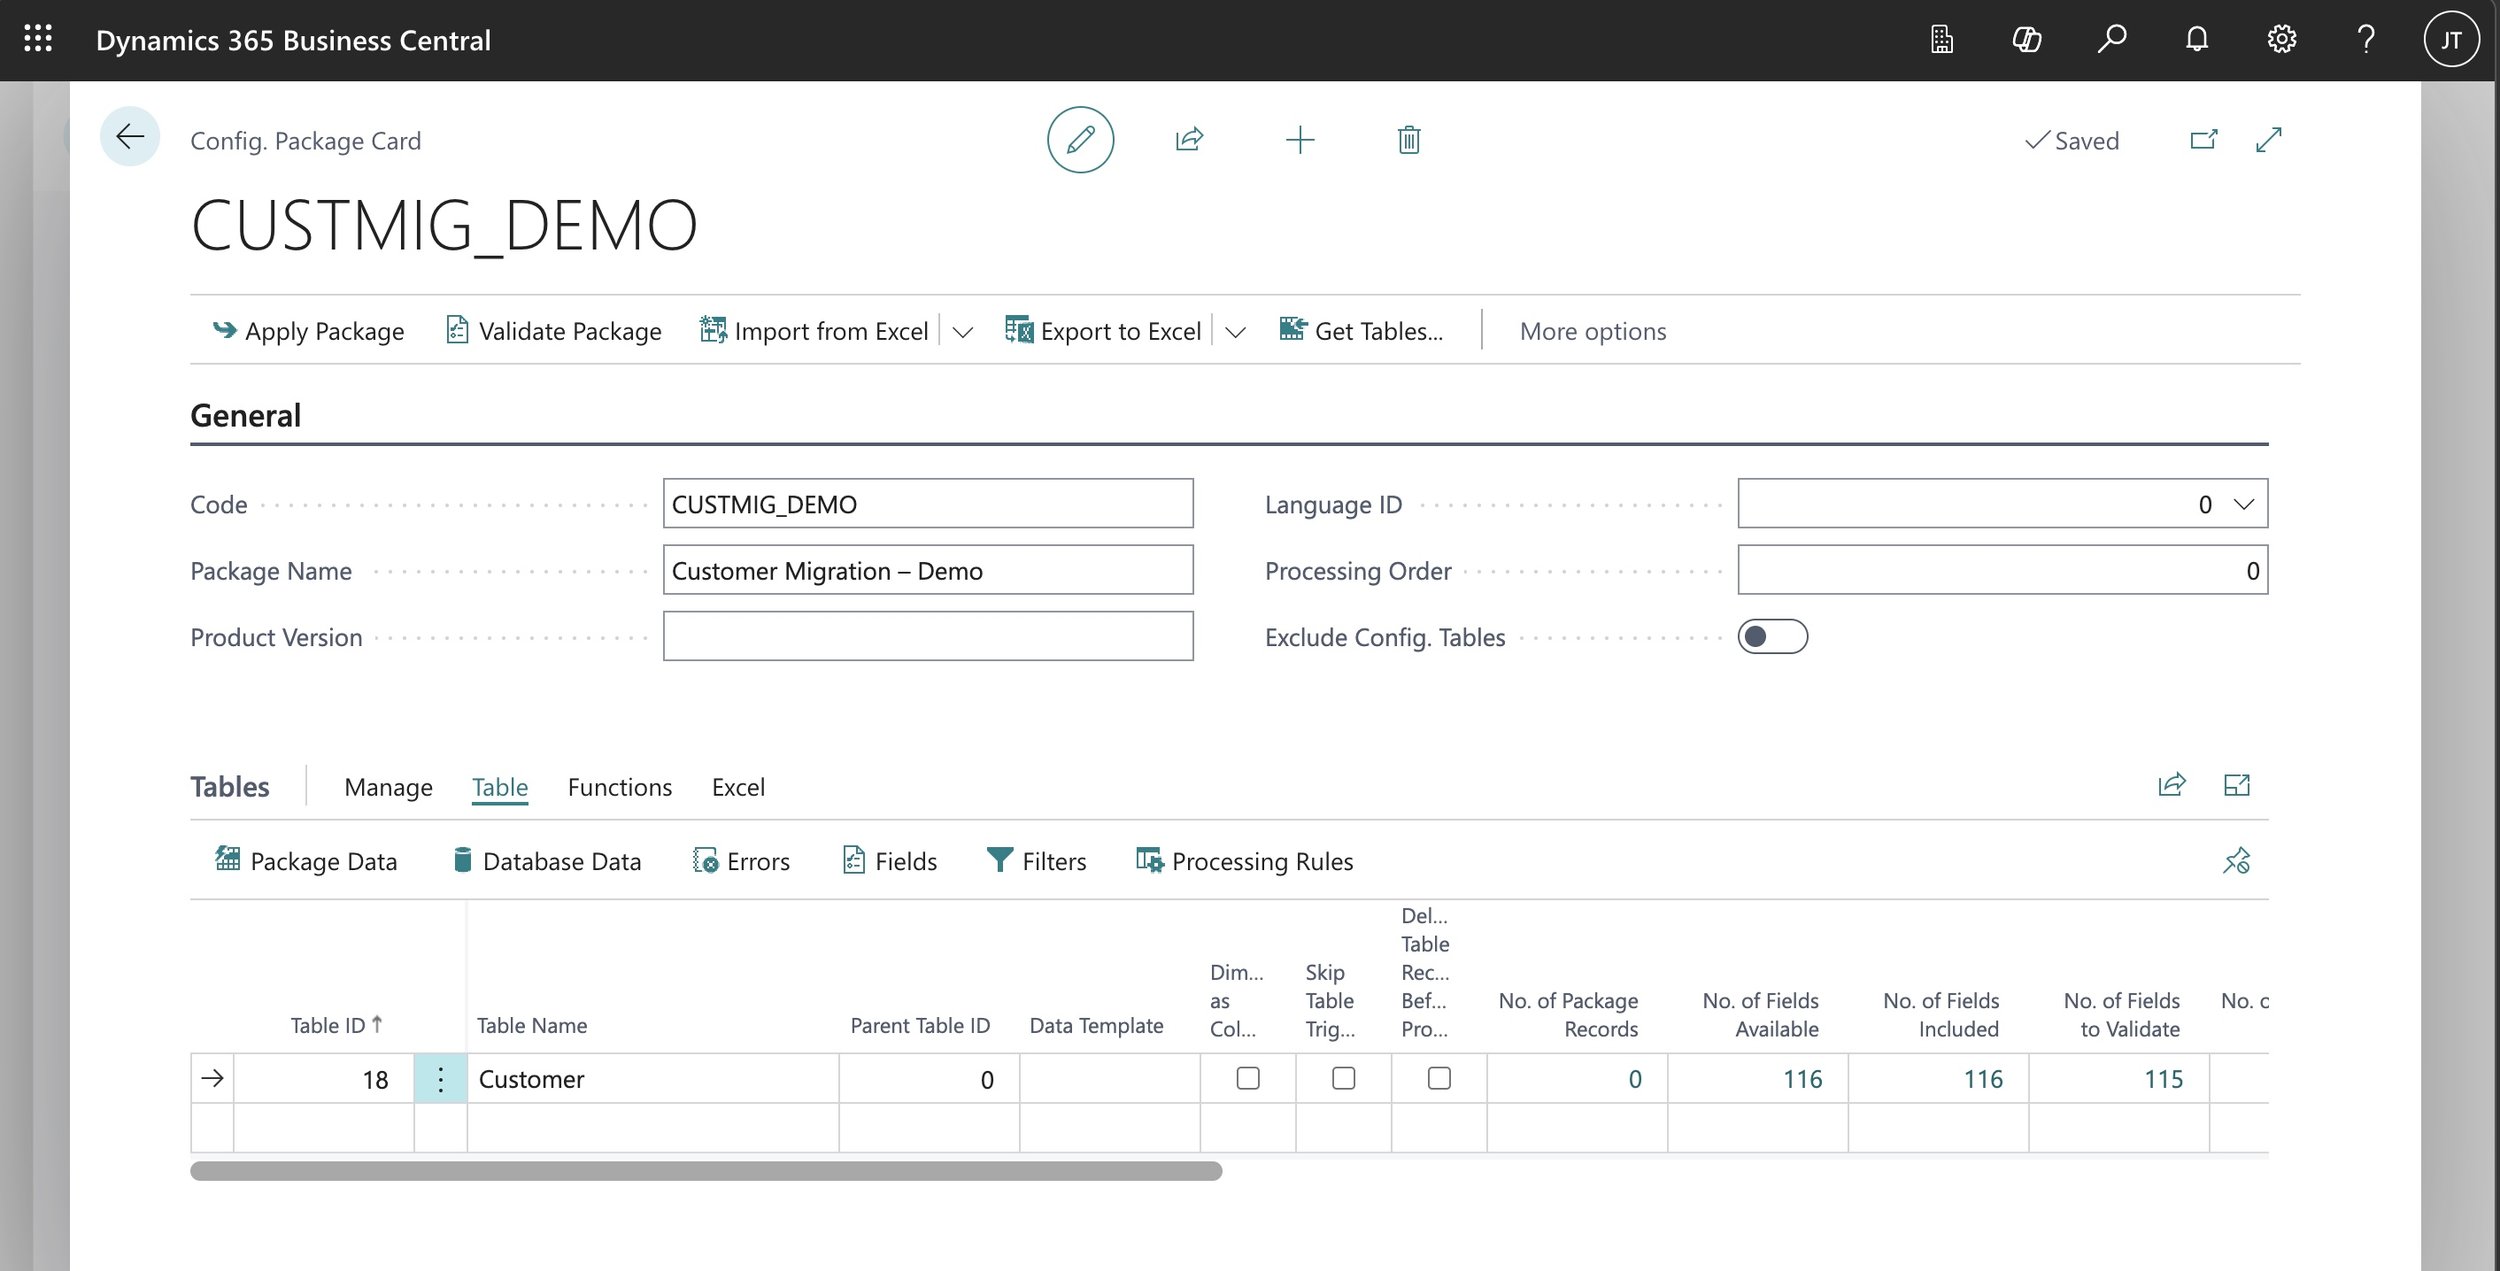The height and width of the screenshot is (1271, 2500).
Task: Click Validate Package
Action: 553,331
